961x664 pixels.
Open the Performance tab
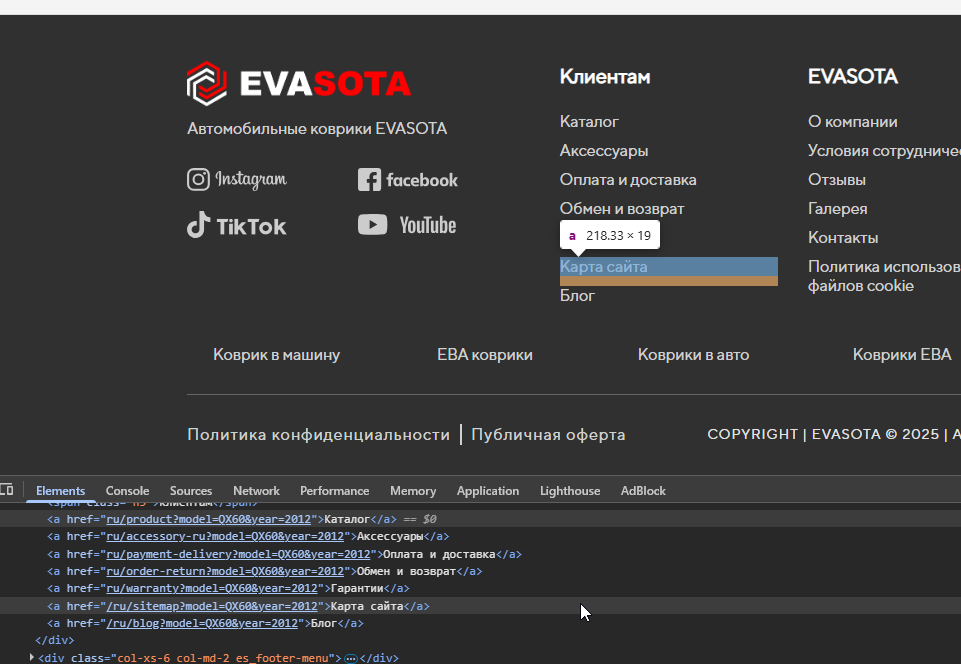click(335, 490)
